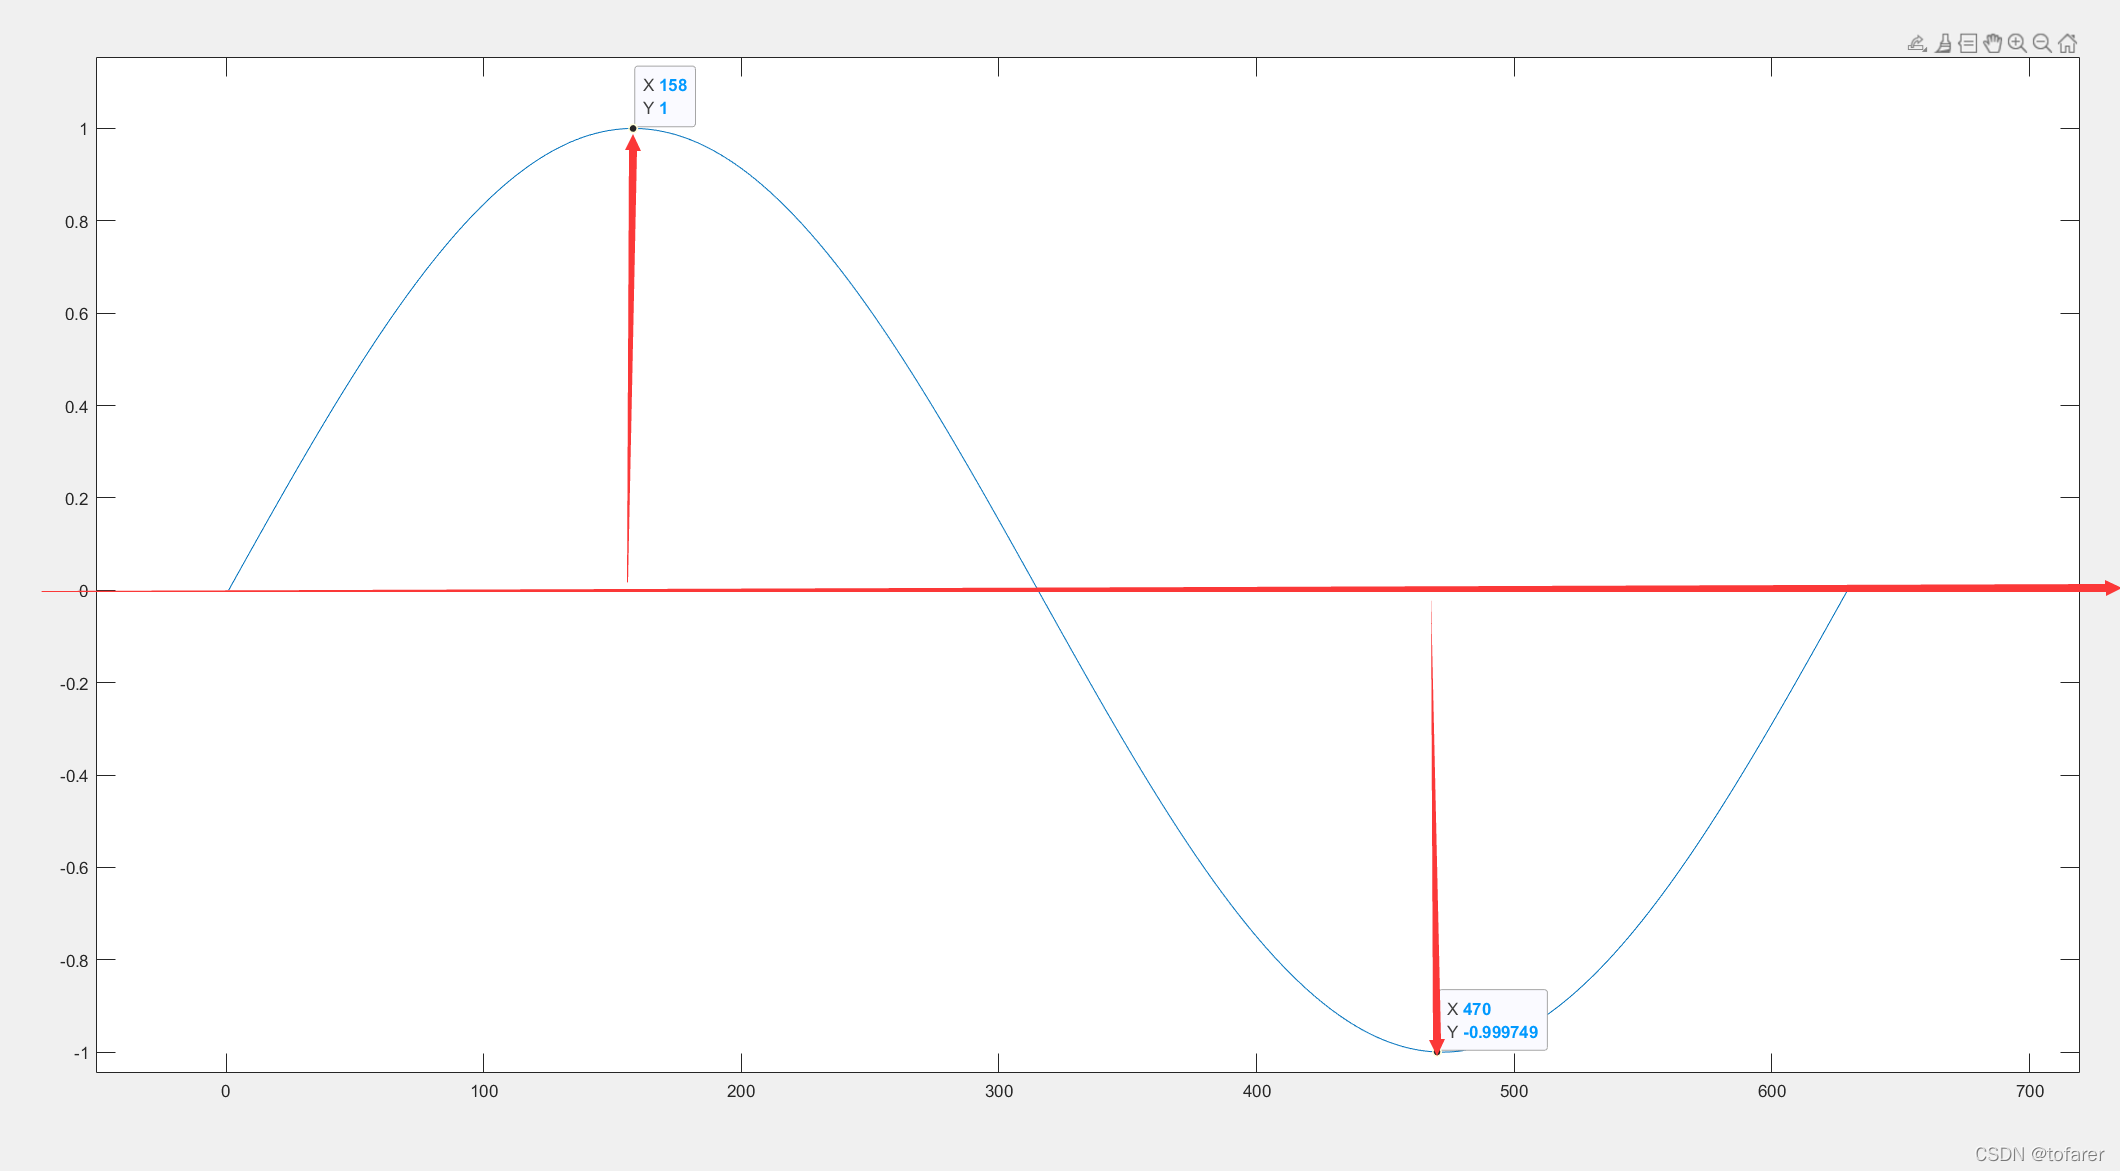Select the peak marker point at Y 1

click(x=633, y=128)
